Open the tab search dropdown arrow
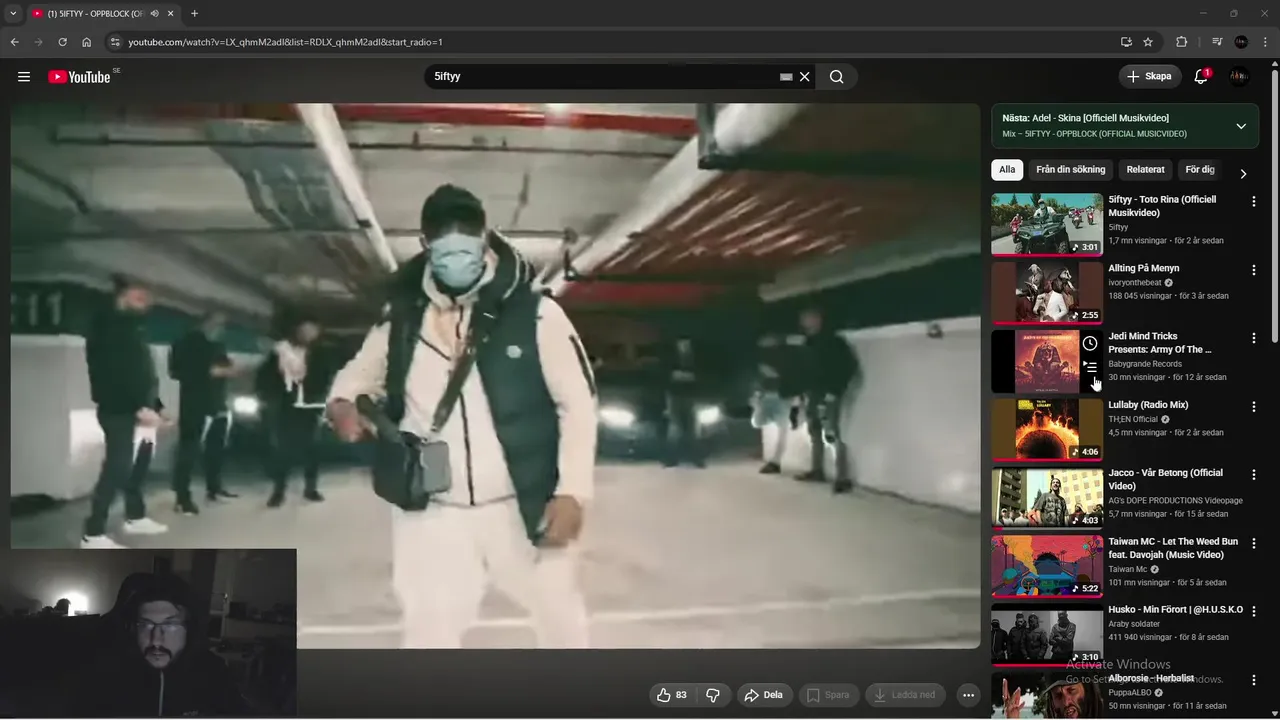 [x=13, y=14]
